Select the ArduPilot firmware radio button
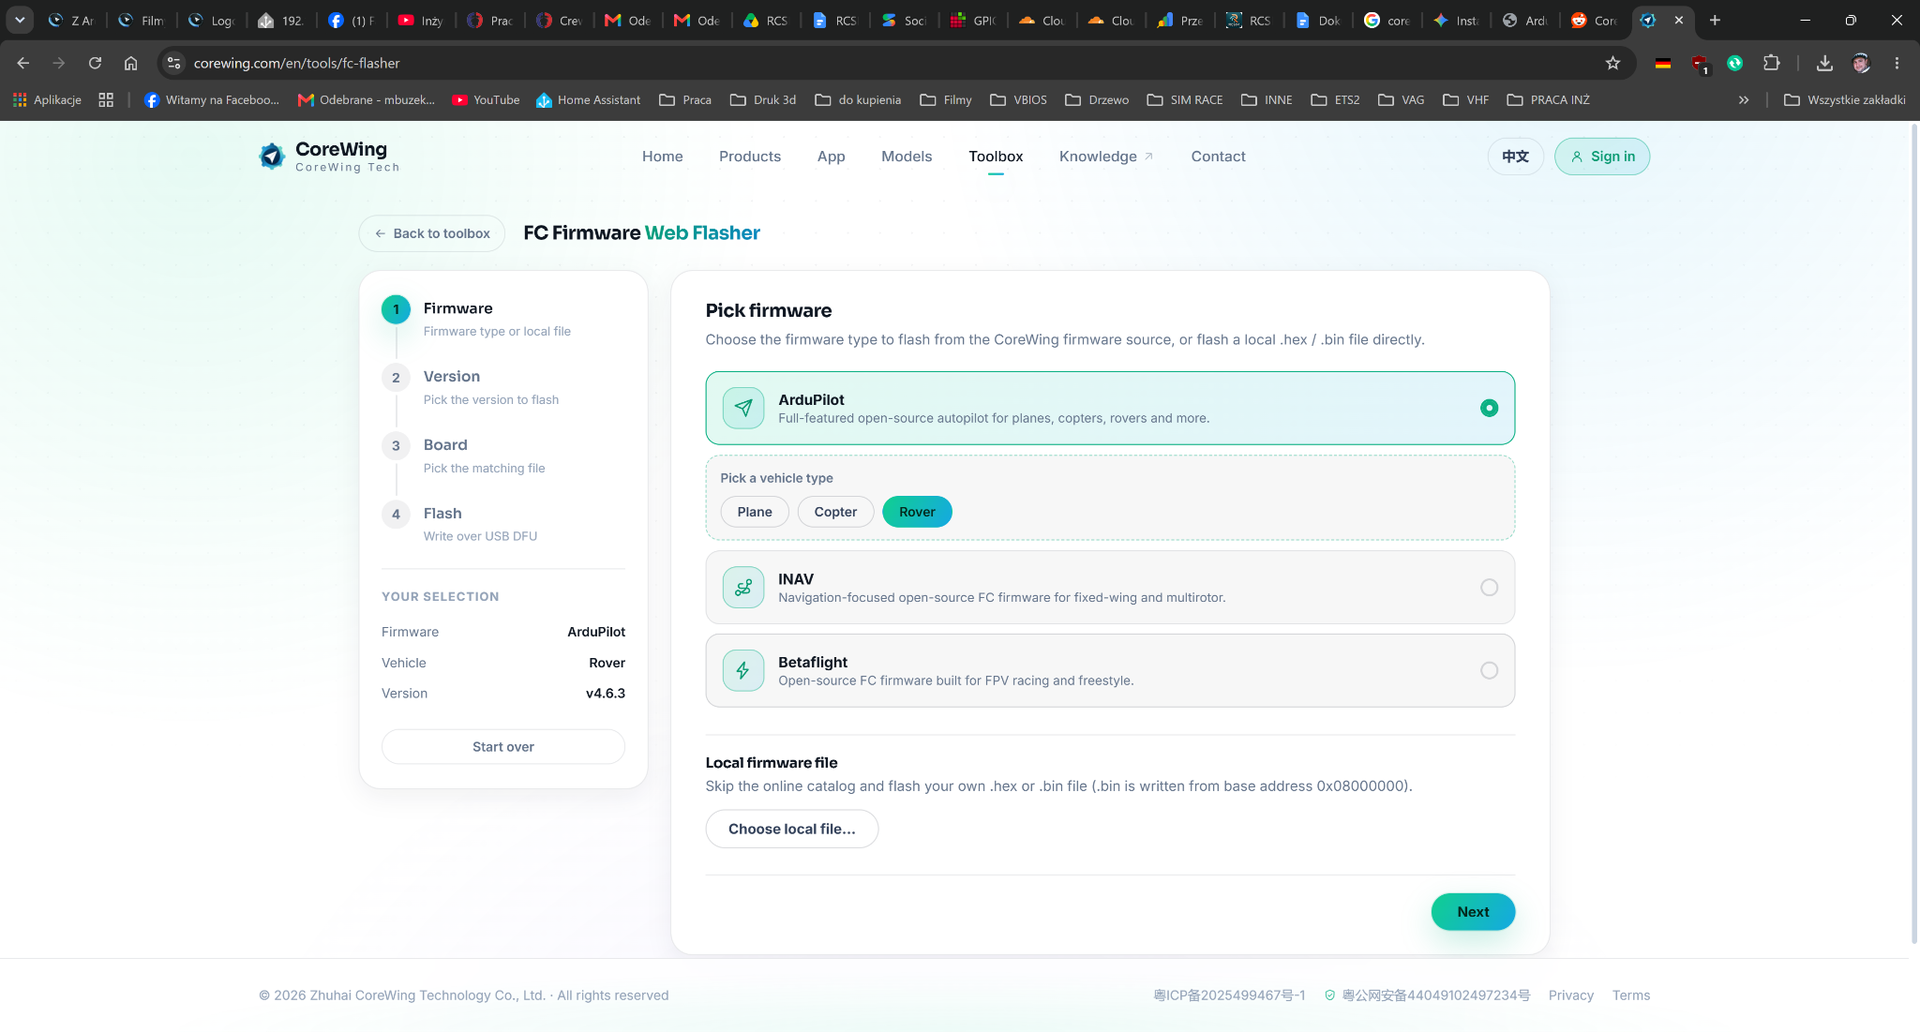Viewport: 1920px width, 1032px height. pos(1489,408)
